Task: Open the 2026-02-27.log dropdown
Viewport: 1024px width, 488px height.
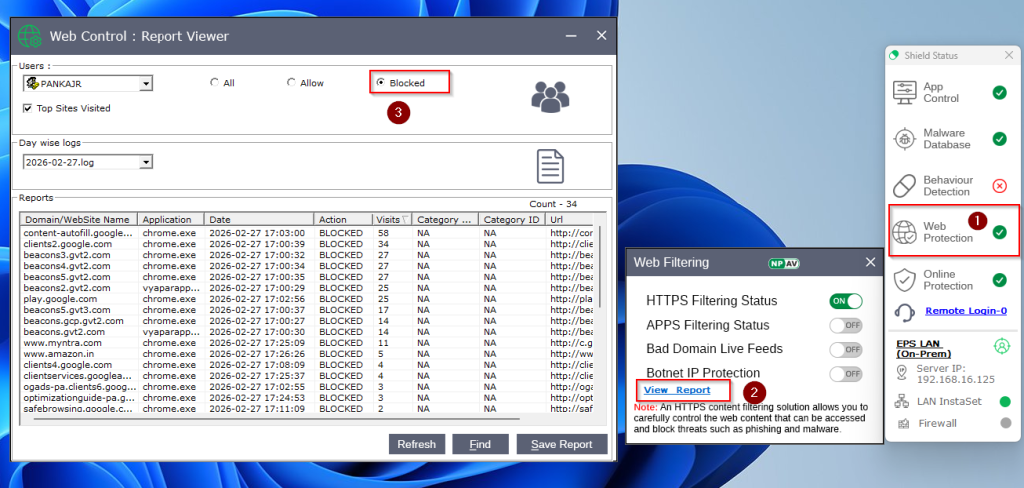Action: click(x=146, y=162)
